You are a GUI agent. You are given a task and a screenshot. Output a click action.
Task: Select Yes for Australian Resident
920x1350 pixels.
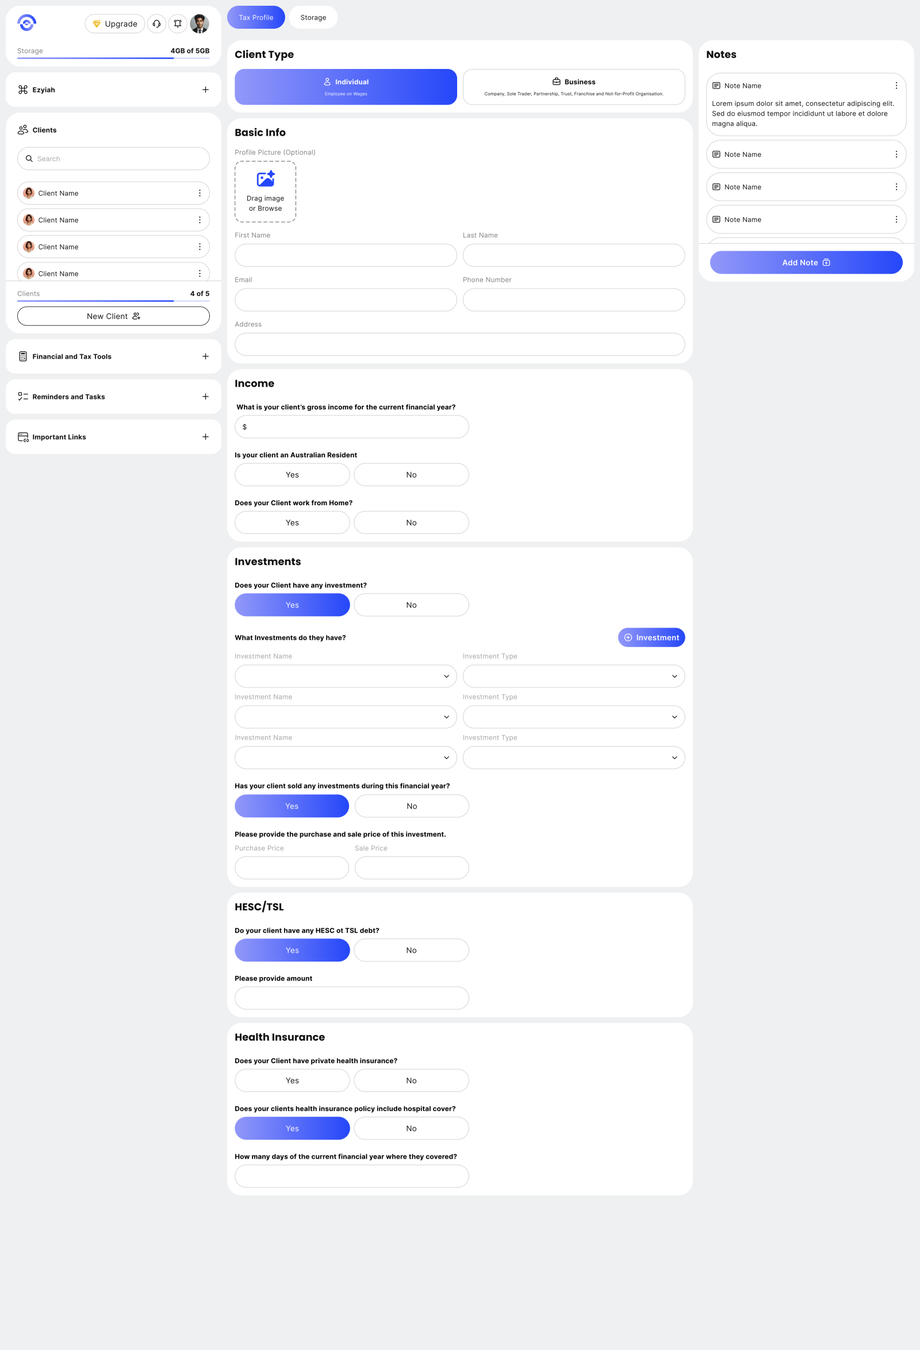292,475
